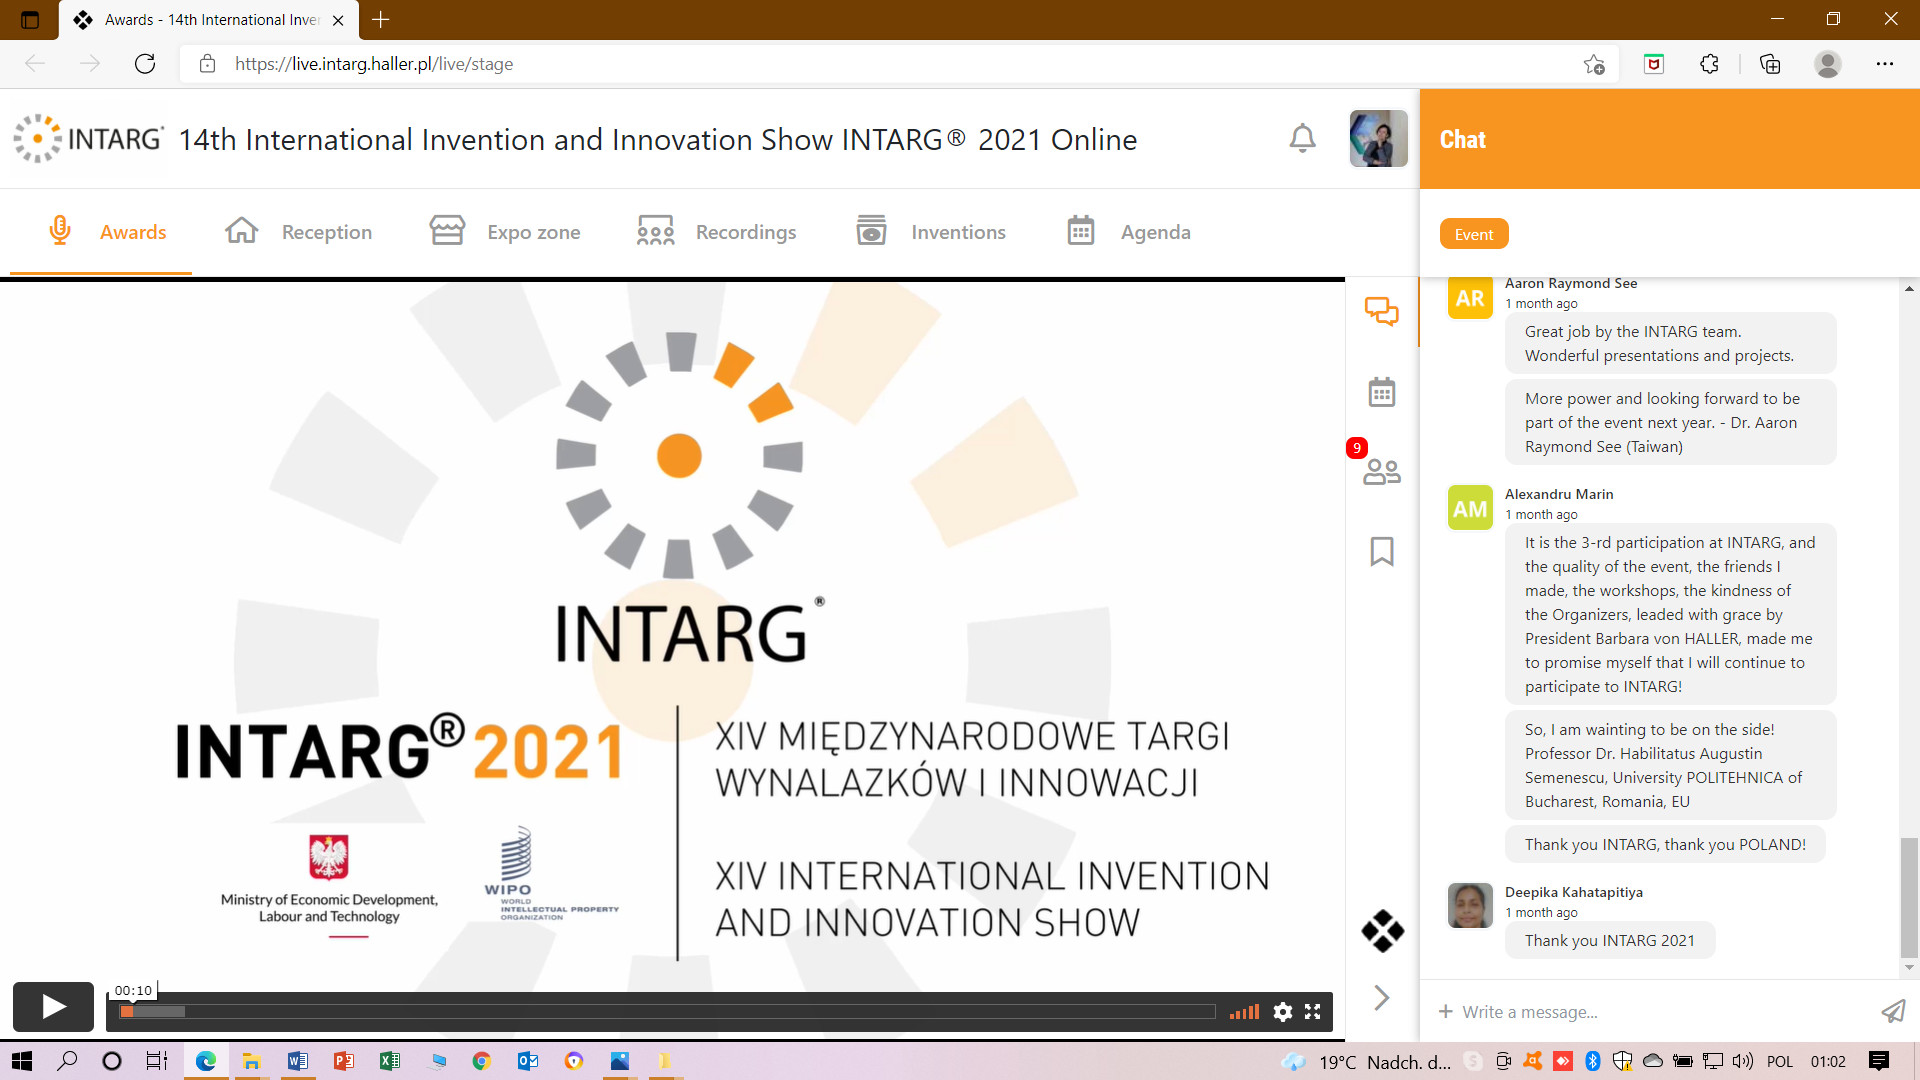The height and width of the screenshot is (1080, 1920).
Task: Switch to the Reception tab
Action: click(298, 232)
